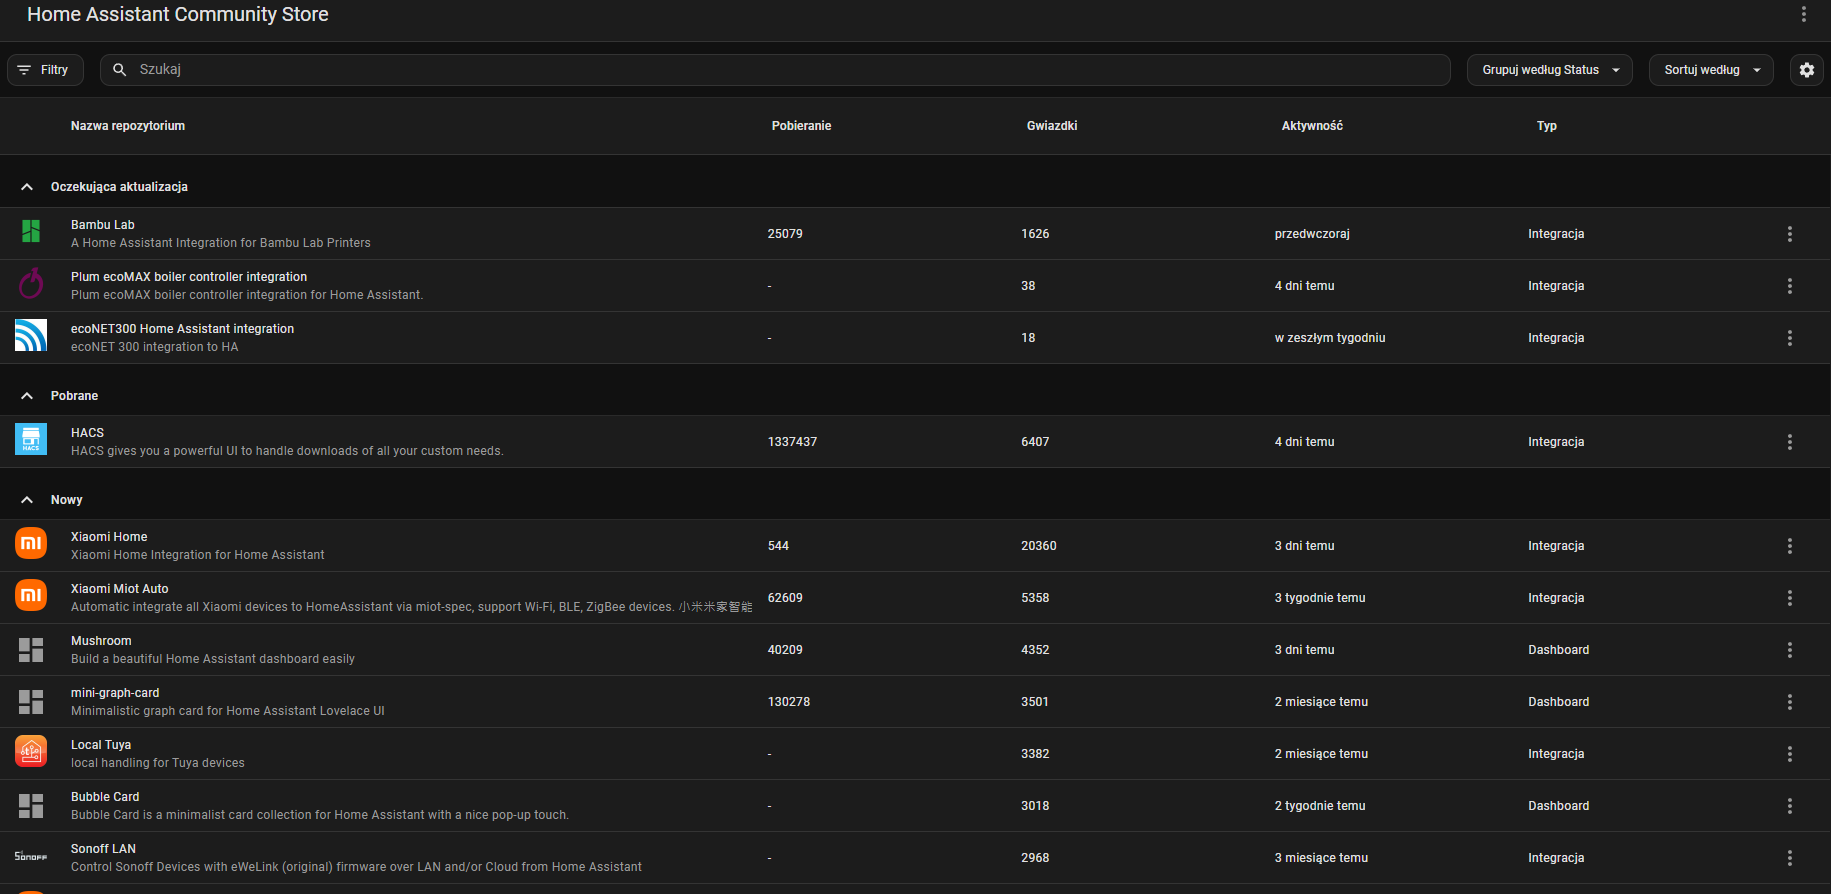Image resolution: width=1831 pixels, height=894 pixels.
Task: Collapse the Pobrane group section
Action: tap(27, 396)
